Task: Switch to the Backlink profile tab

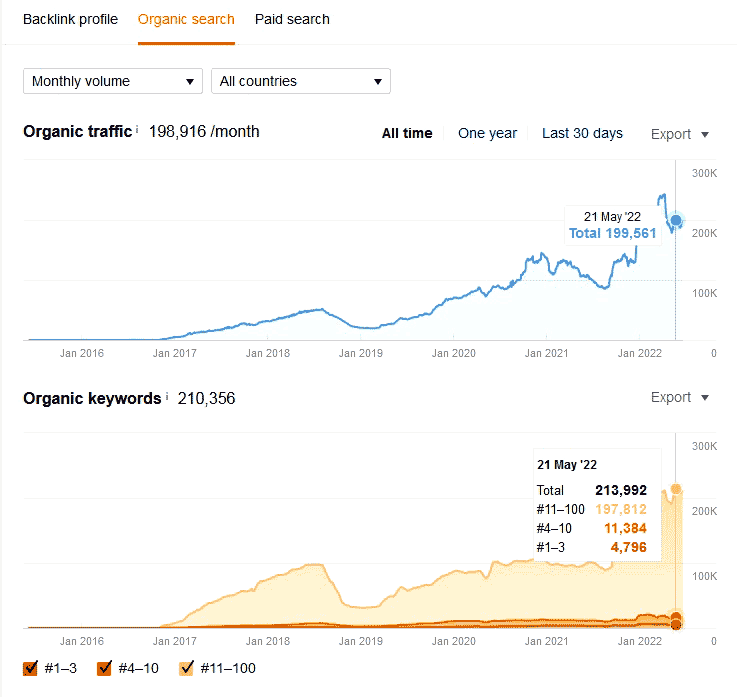Action: point(70,19)
